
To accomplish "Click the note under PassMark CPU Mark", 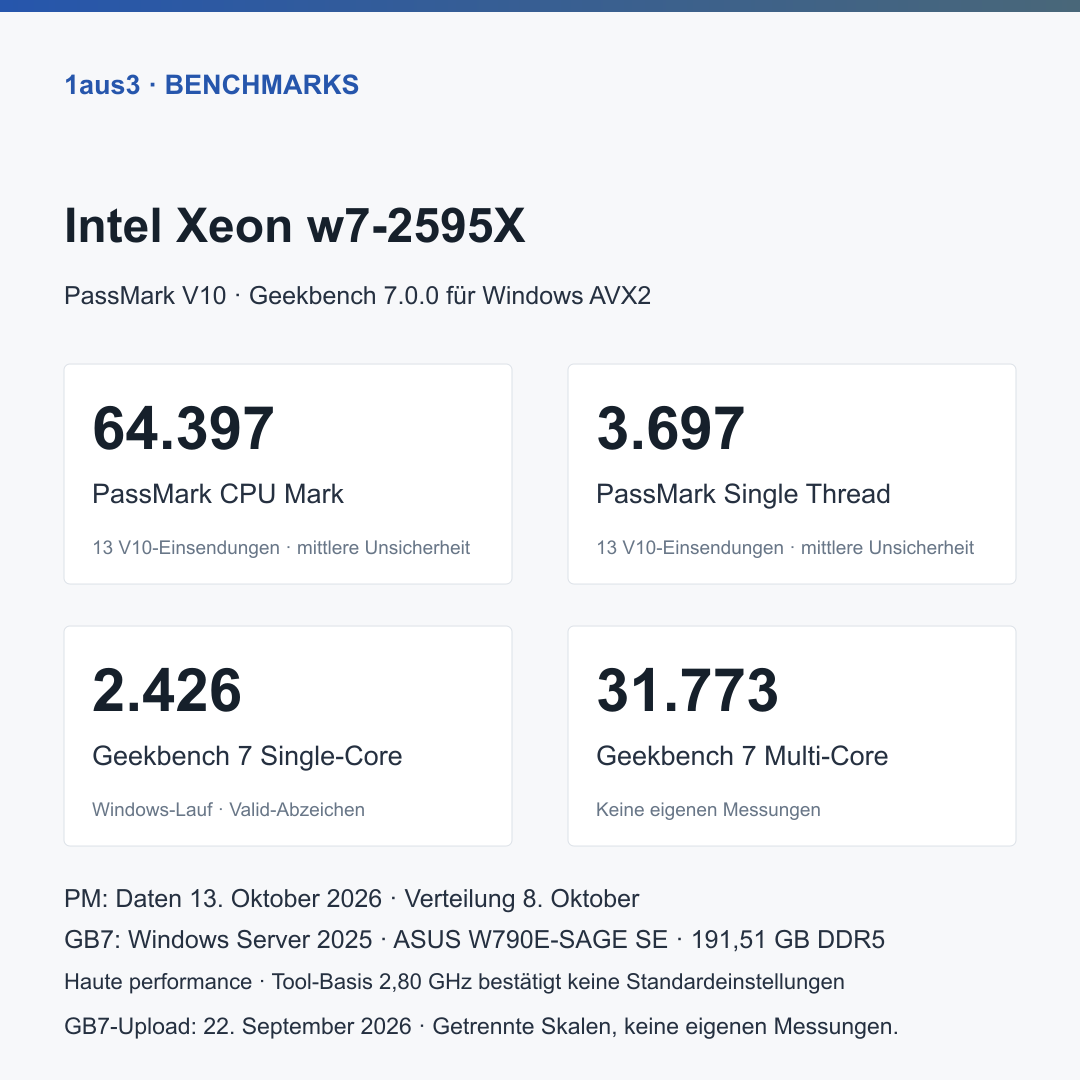I will click(x=281, y=548).
